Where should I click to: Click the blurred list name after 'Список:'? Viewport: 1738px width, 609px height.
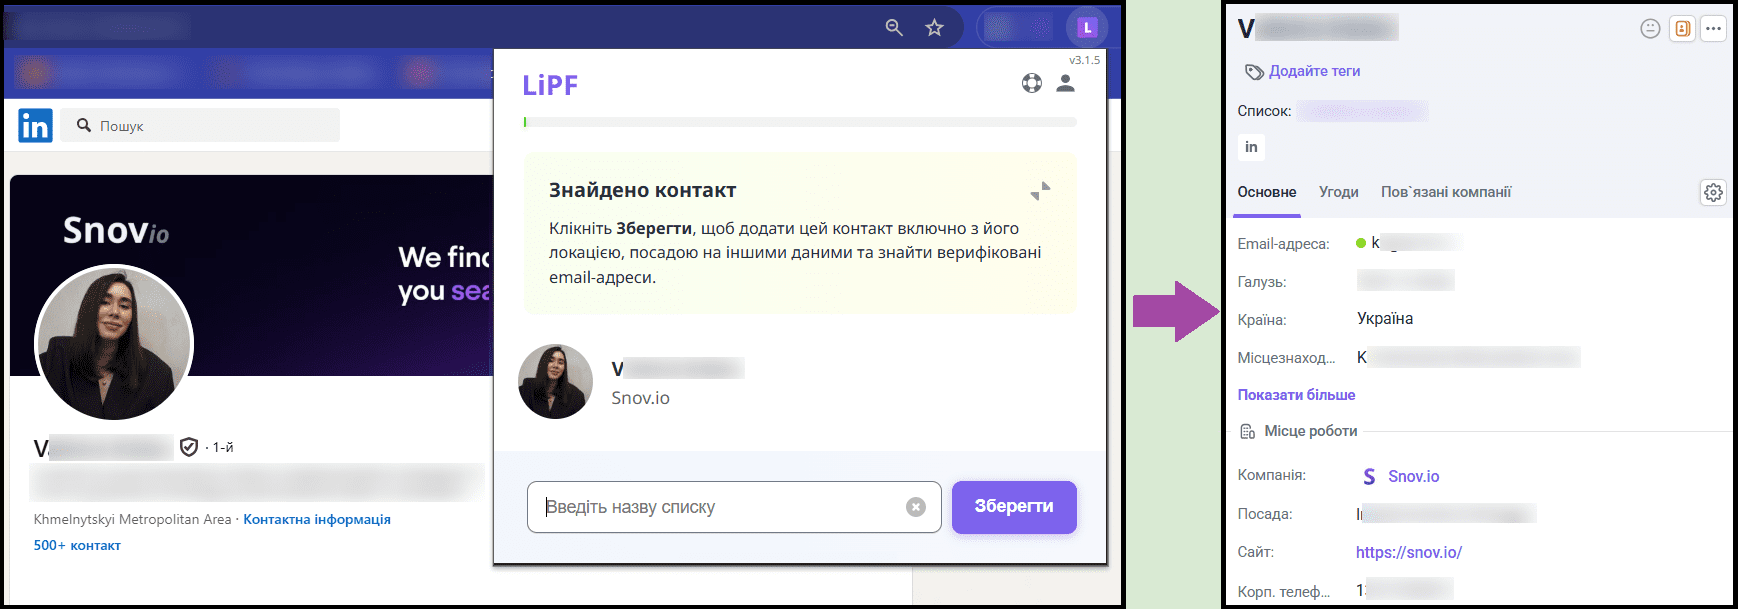coord(1362,111)
